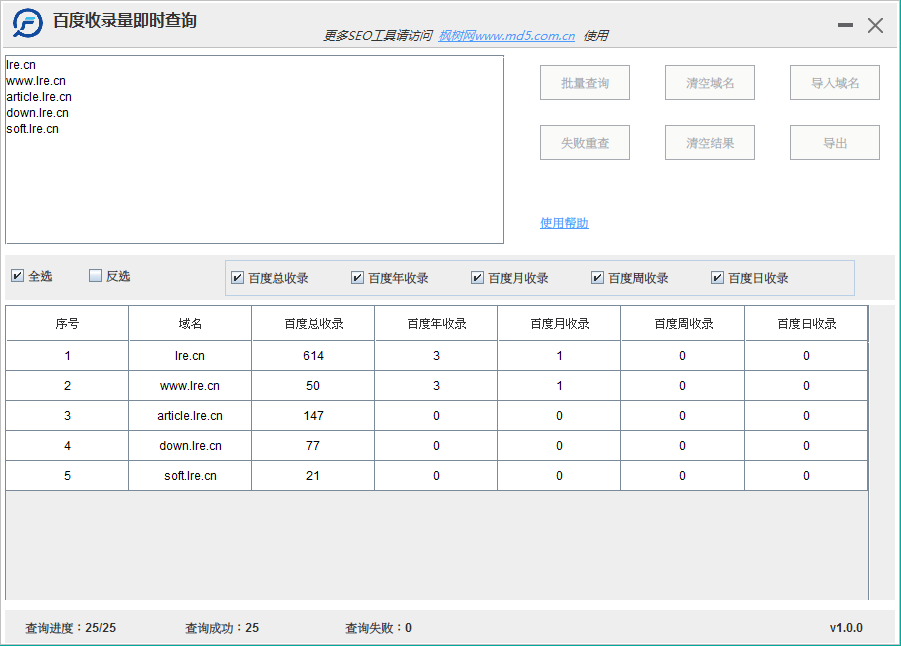Toggle 百度年收录 checkbox
The image size is (901, 646).
coord(358,278)
